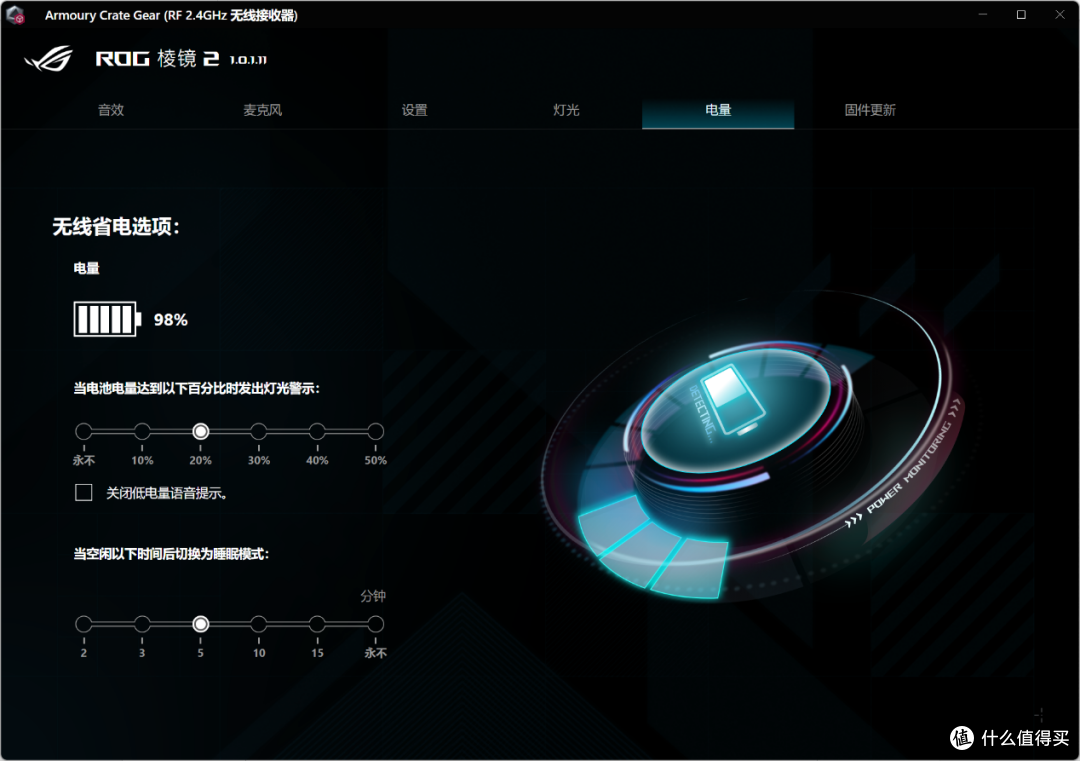Set sleep timer to 3 minutes
This screenshot has width=1080, height=761.
click(x=142, y=624)
